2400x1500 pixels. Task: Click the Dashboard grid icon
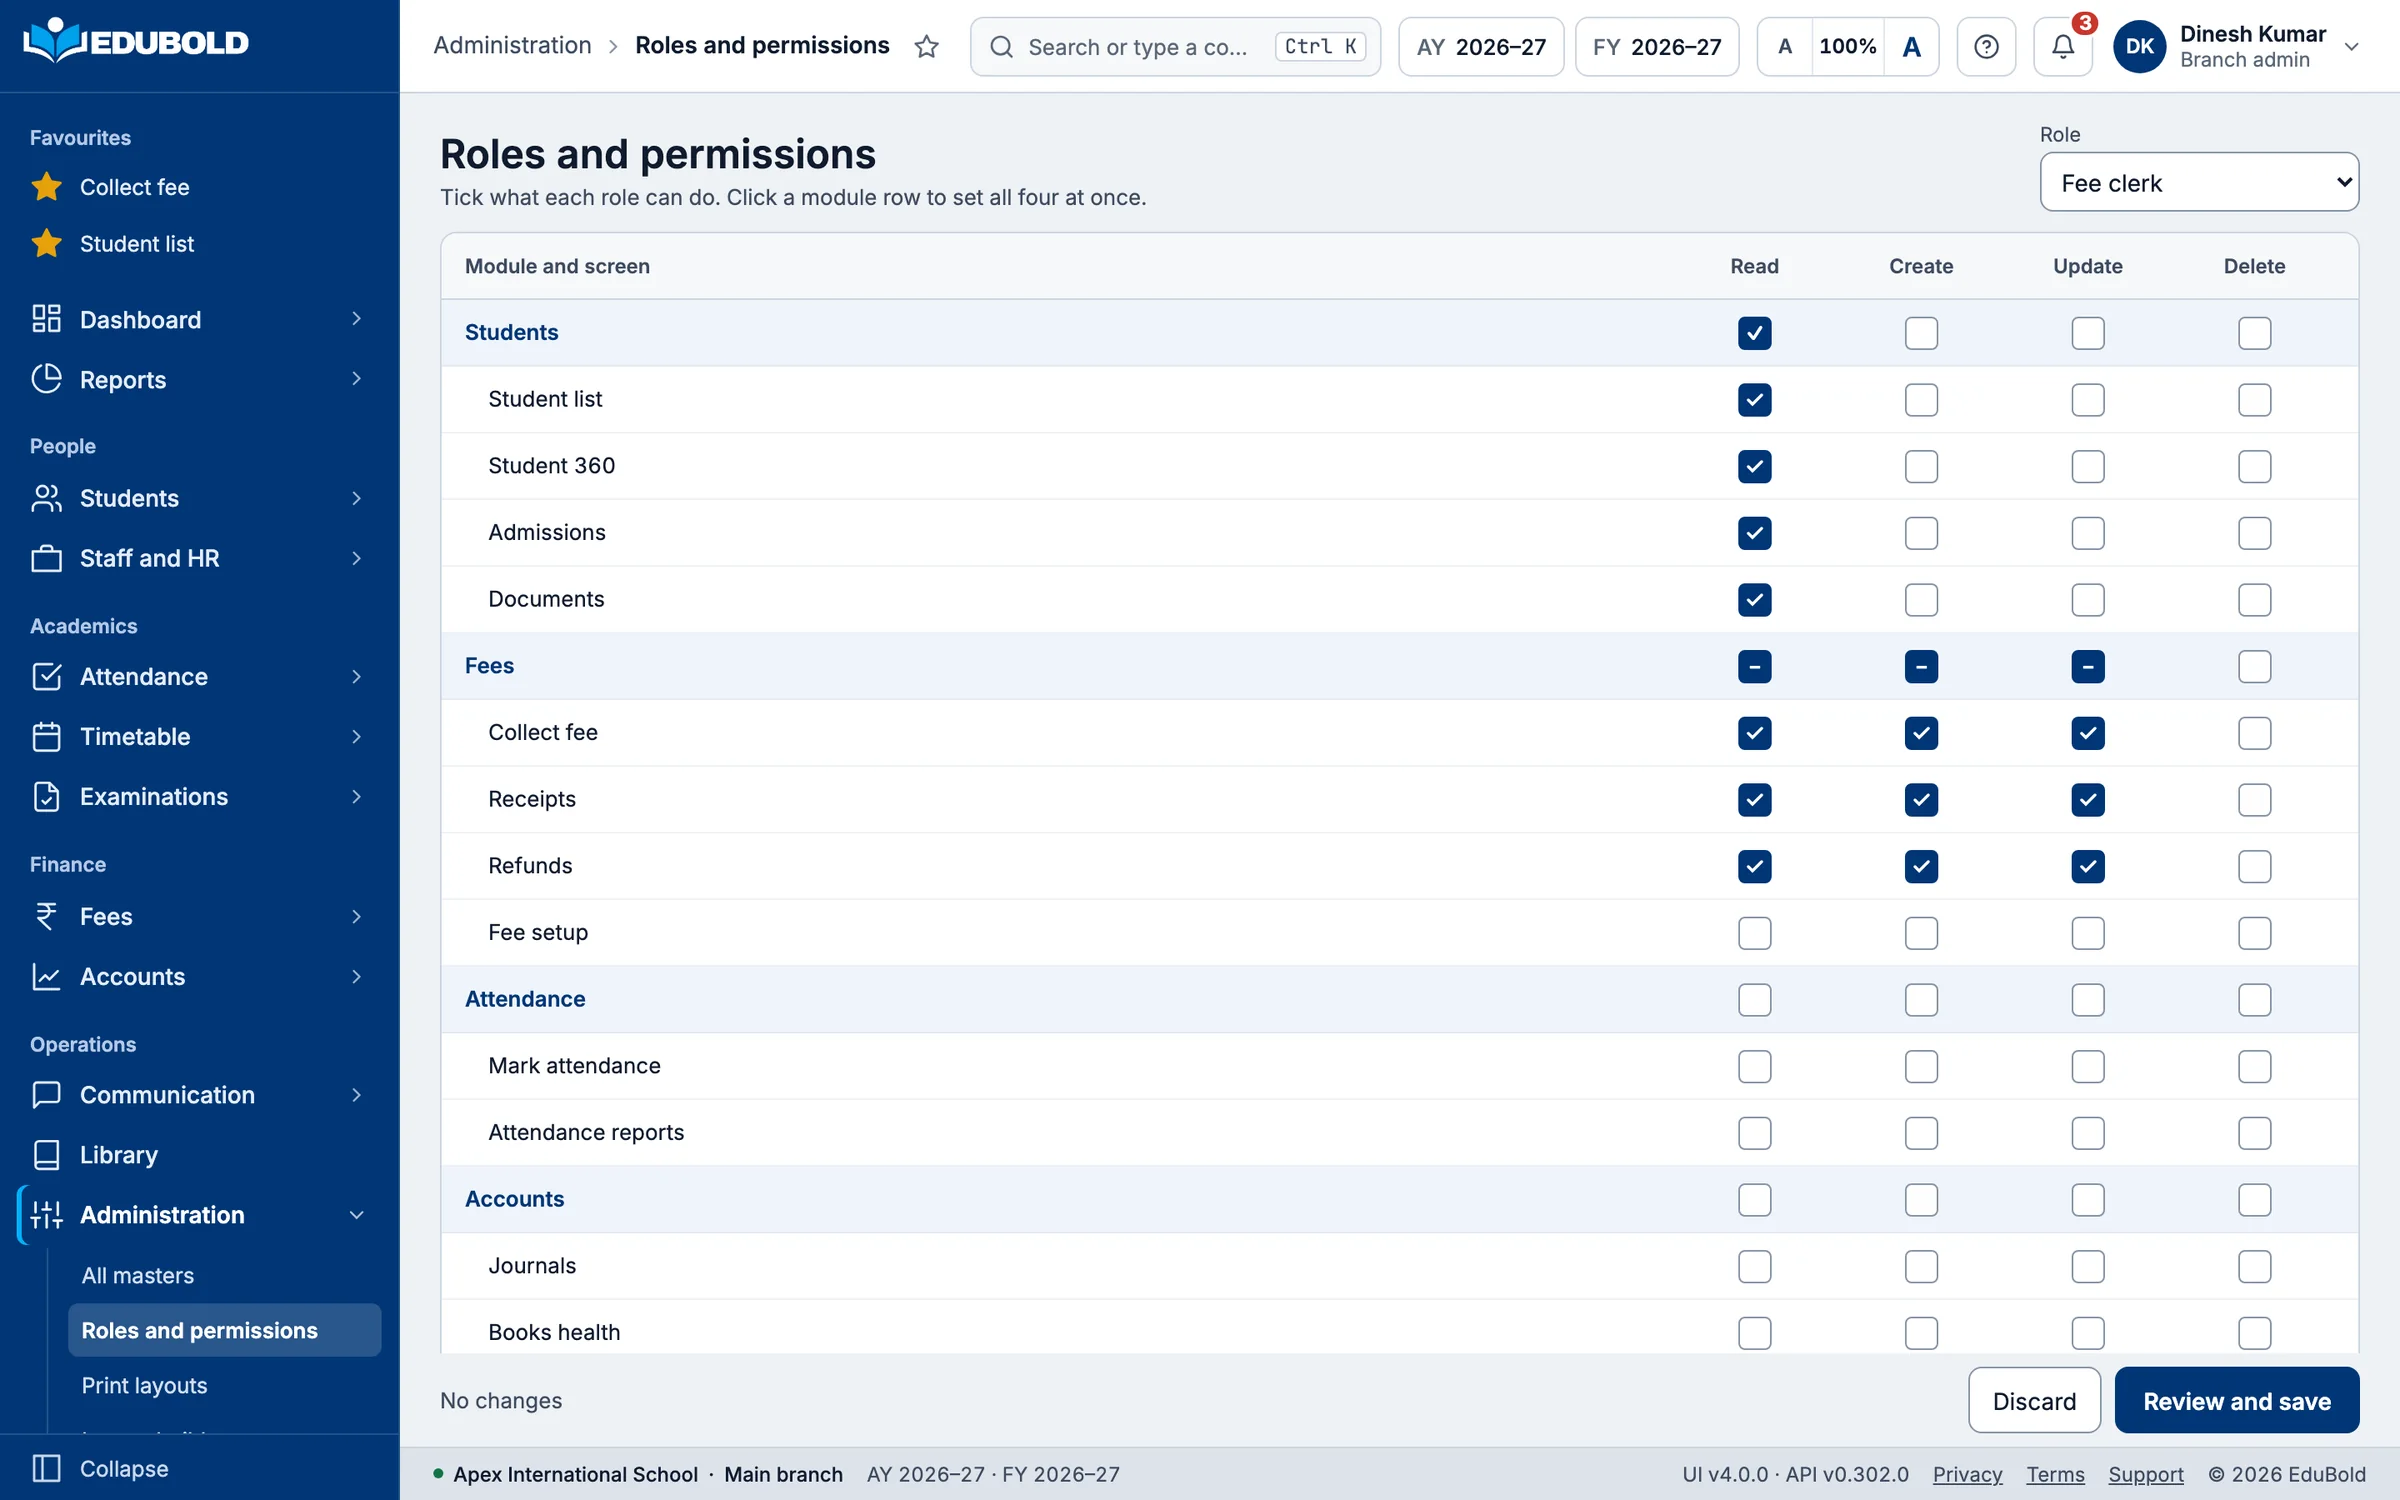46,319
